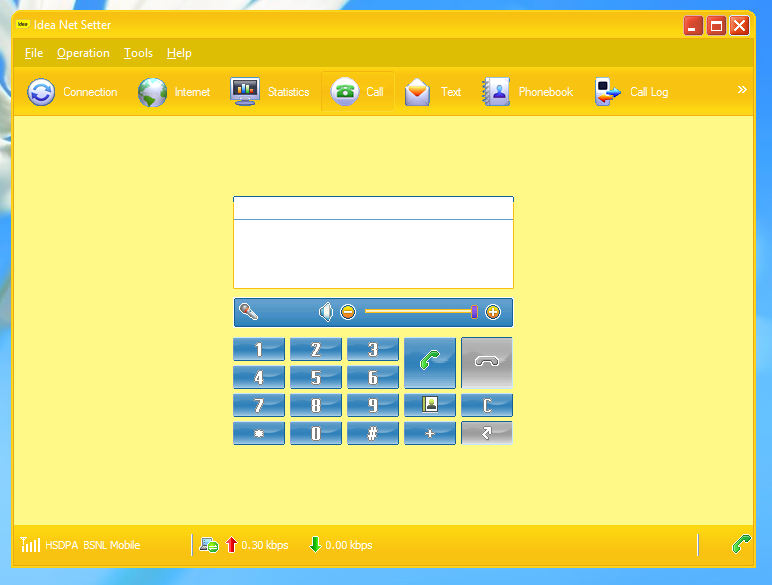Viewport: 772px width, 585px height.
Task: Click the gray redirect arrow key
Action: [487, 433]
